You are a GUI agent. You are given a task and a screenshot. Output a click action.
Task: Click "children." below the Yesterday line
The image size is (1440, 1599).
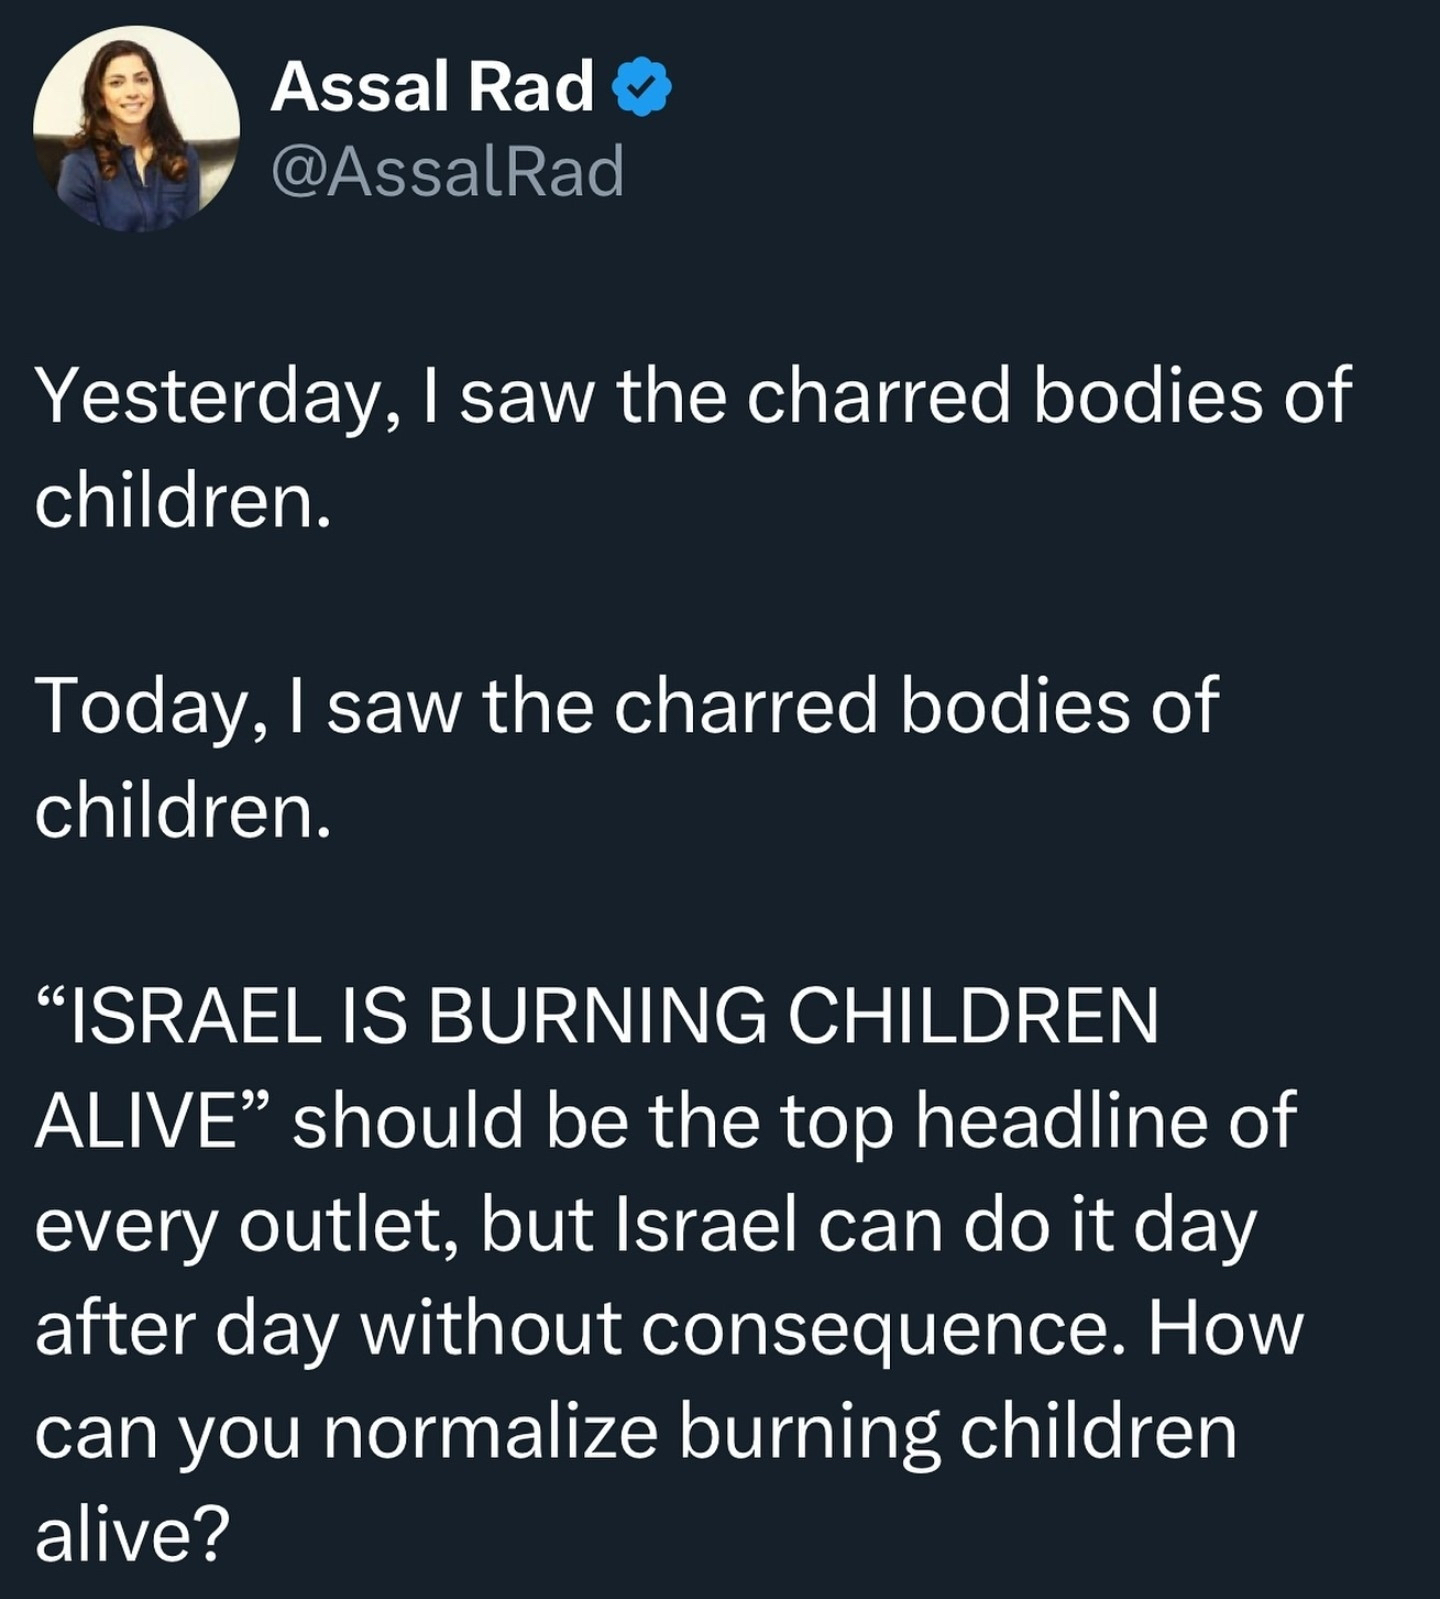pyautogui.click(x=182, y=500)
